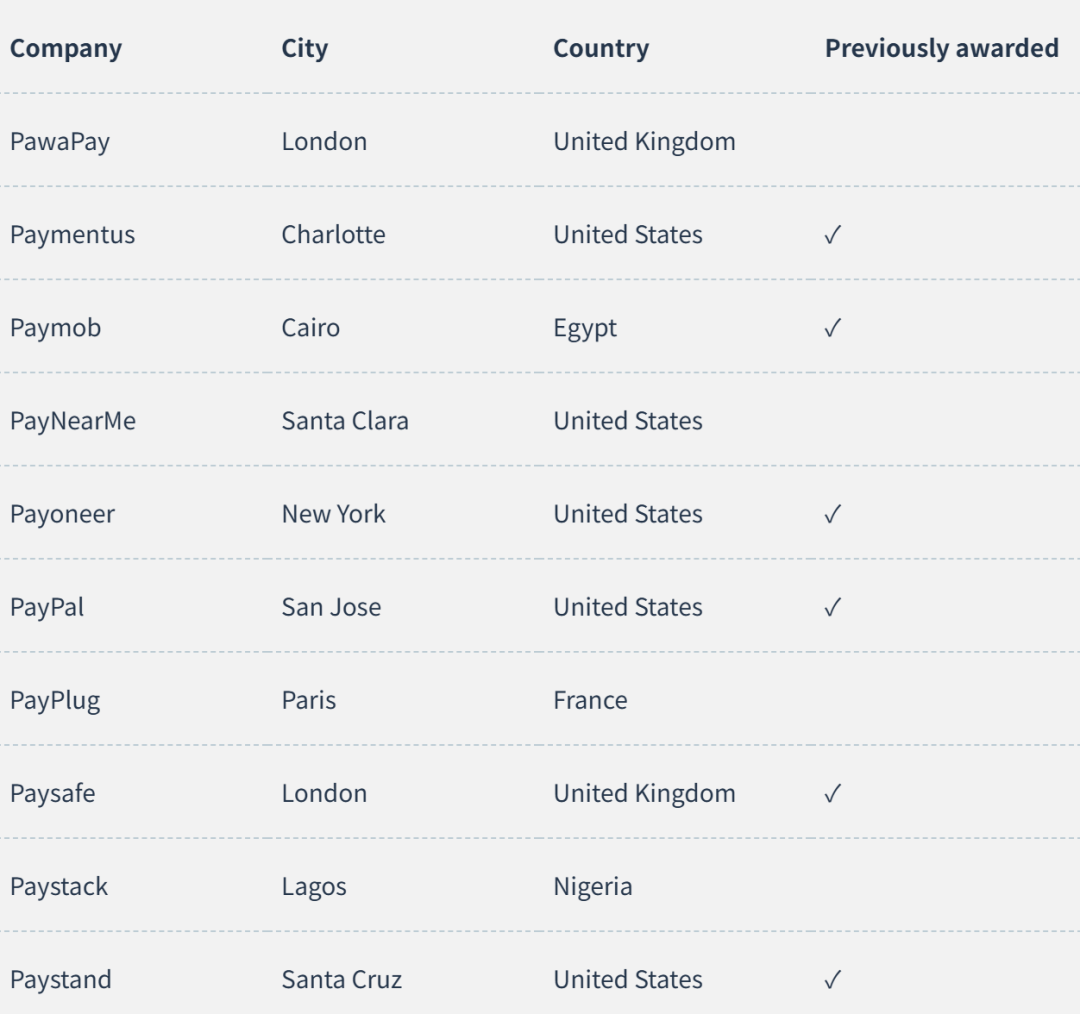Sort by the City column header
Image resolution: width=1080 pixels, height=1014 pixels.
[304, 49]
